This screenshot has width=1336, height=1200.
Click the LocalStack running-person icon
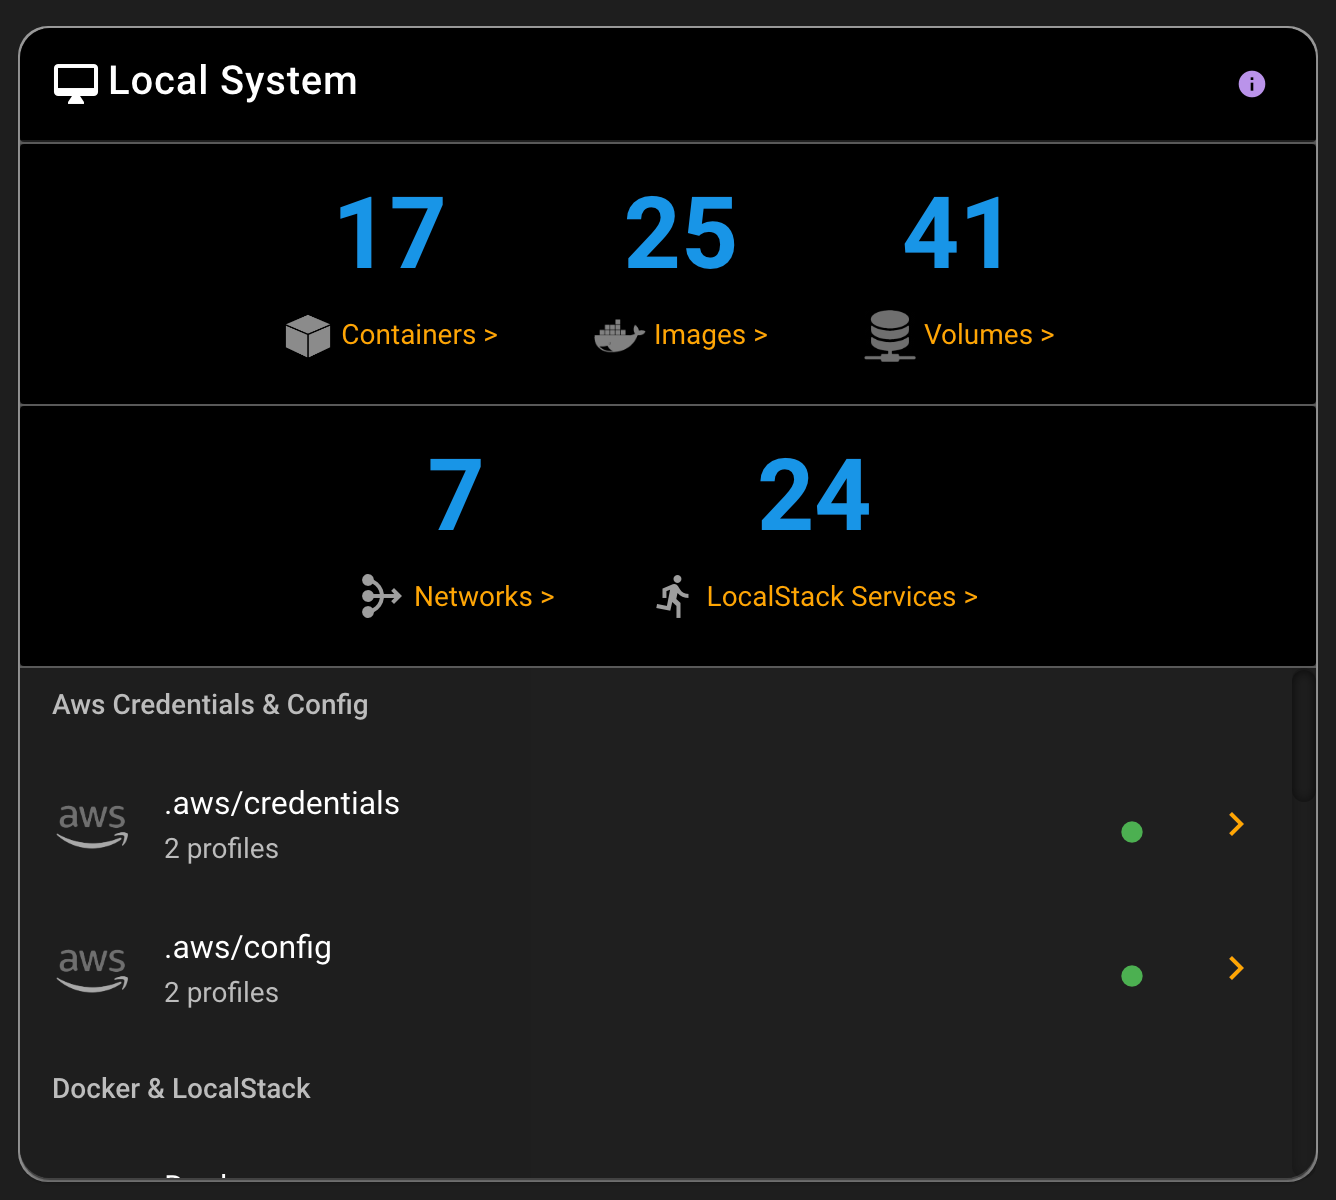674,596
